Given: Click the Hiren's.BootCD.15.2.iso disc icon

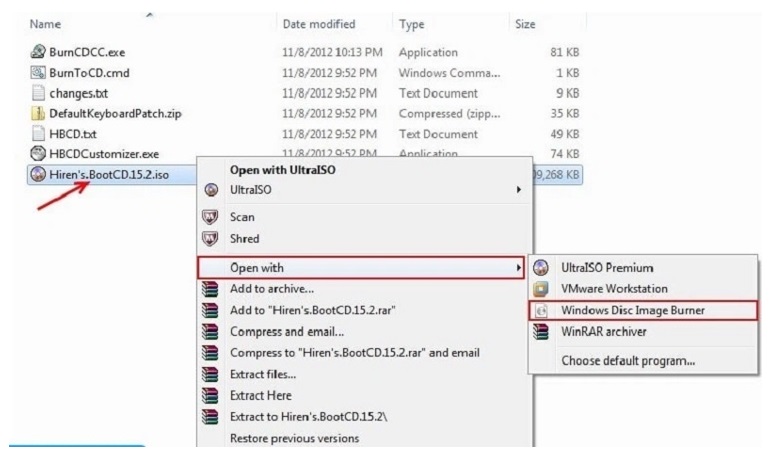Looking at the screenshot, I should (39, 175).
